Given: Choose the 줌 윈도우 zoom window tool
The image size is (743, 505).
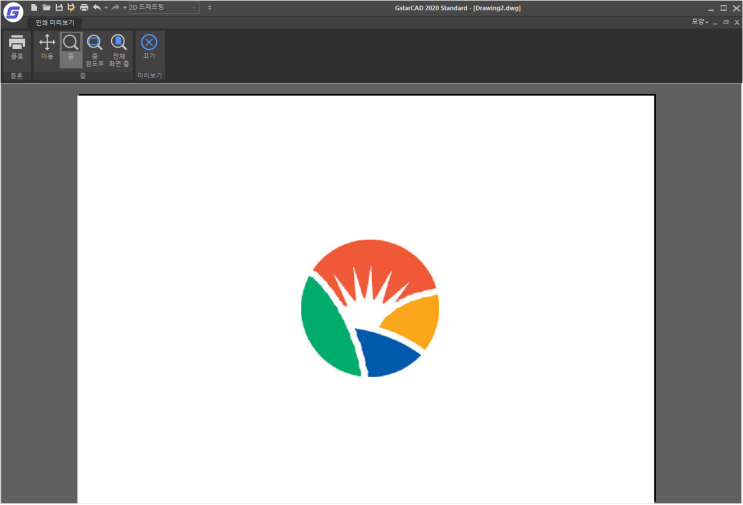Looking at the screenshot, I should (x=94, y=50).
